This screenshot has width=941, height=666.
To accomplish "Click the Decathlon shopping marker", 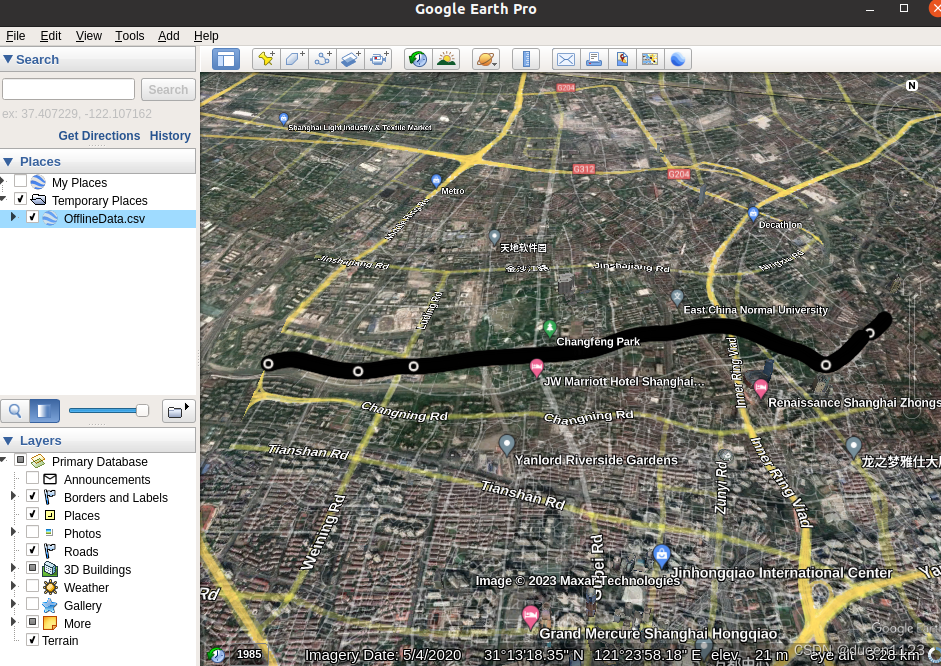I will click(753, 213).
